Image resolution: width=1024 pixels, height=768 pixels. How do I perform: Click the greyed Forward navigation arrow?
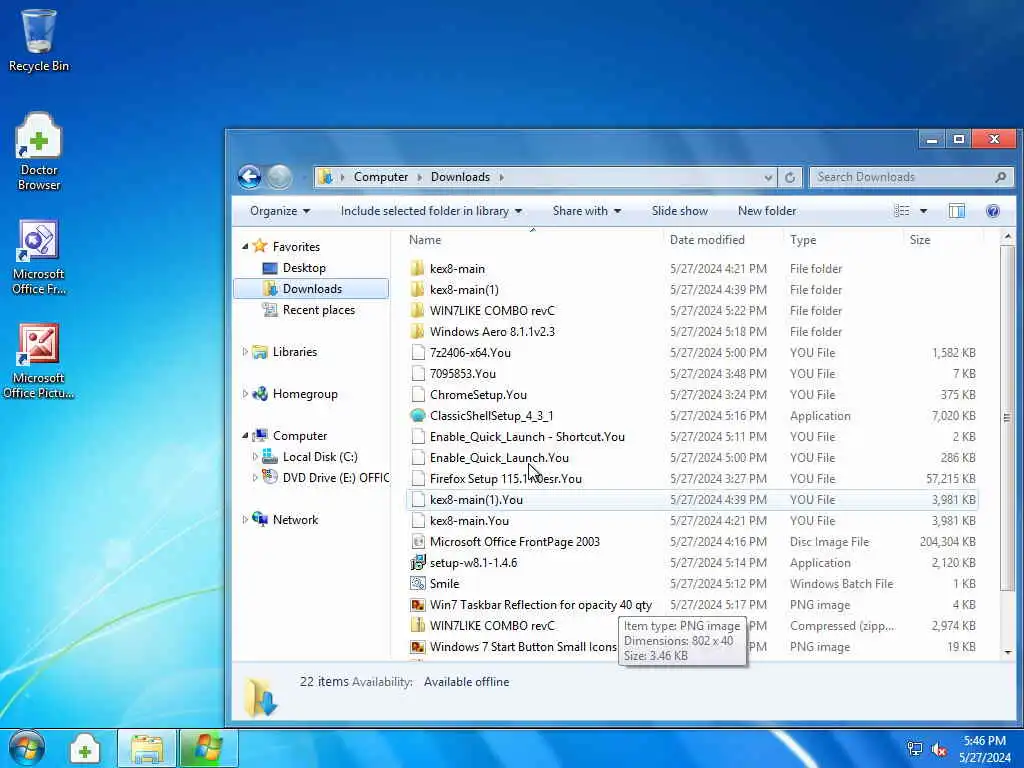pos(280,177)
